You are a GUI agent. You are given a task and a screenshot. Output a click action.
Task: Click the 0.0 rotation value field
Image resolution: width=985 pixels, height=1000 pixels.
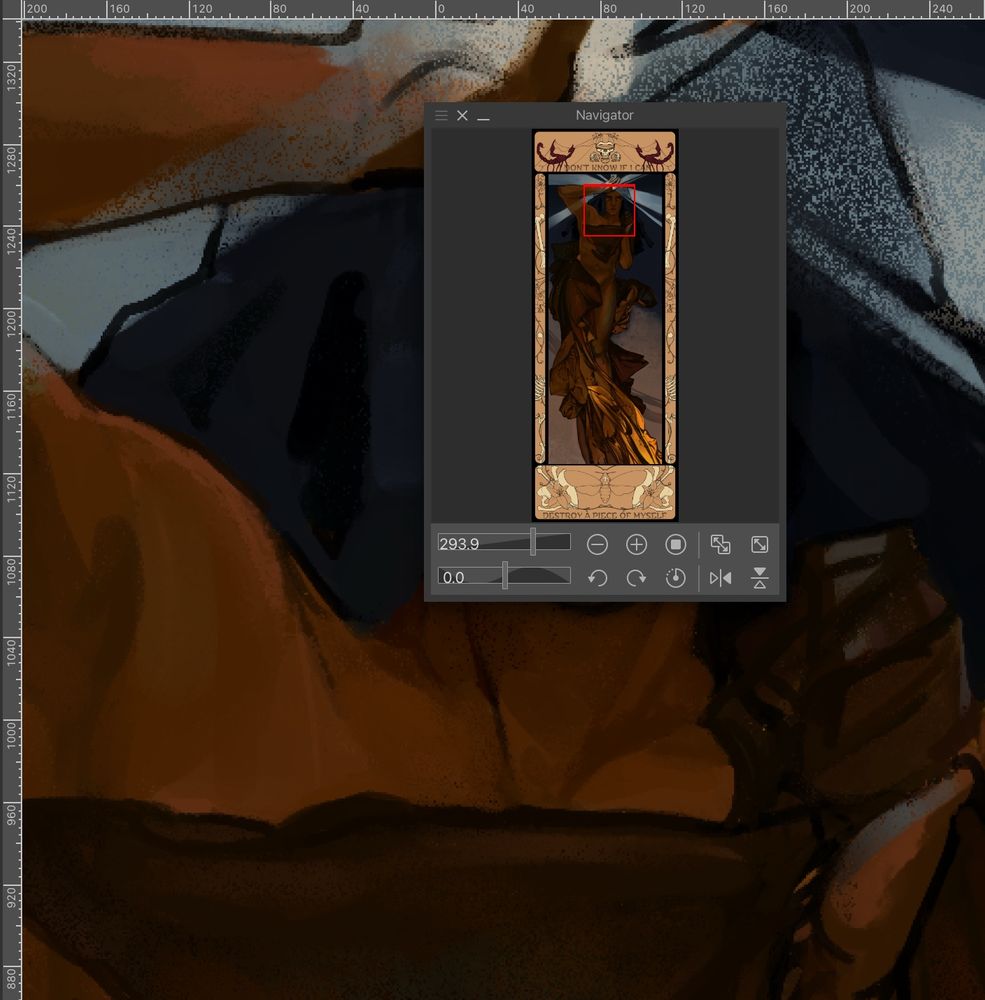pos(453,577)
